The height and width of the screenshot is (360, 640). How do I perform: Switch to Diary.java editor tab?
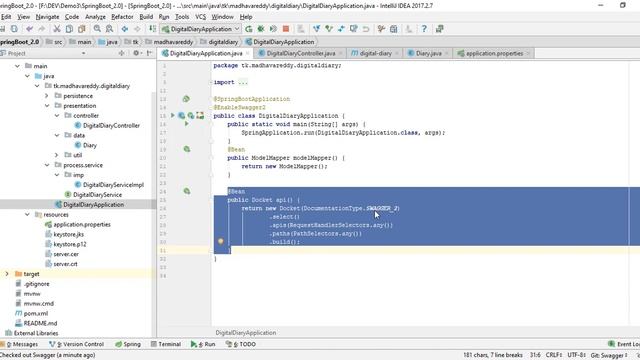coord(429,53)
